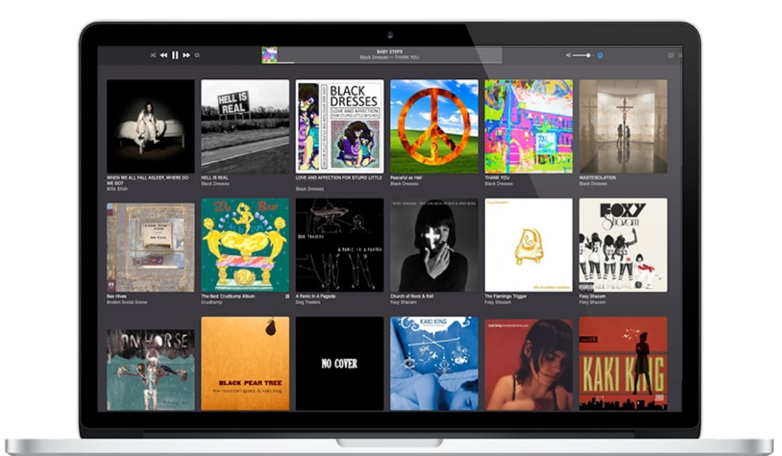782x456 pixels.
Task: Click the 'HELL IS REAL' title text
Action: (215, 178)
